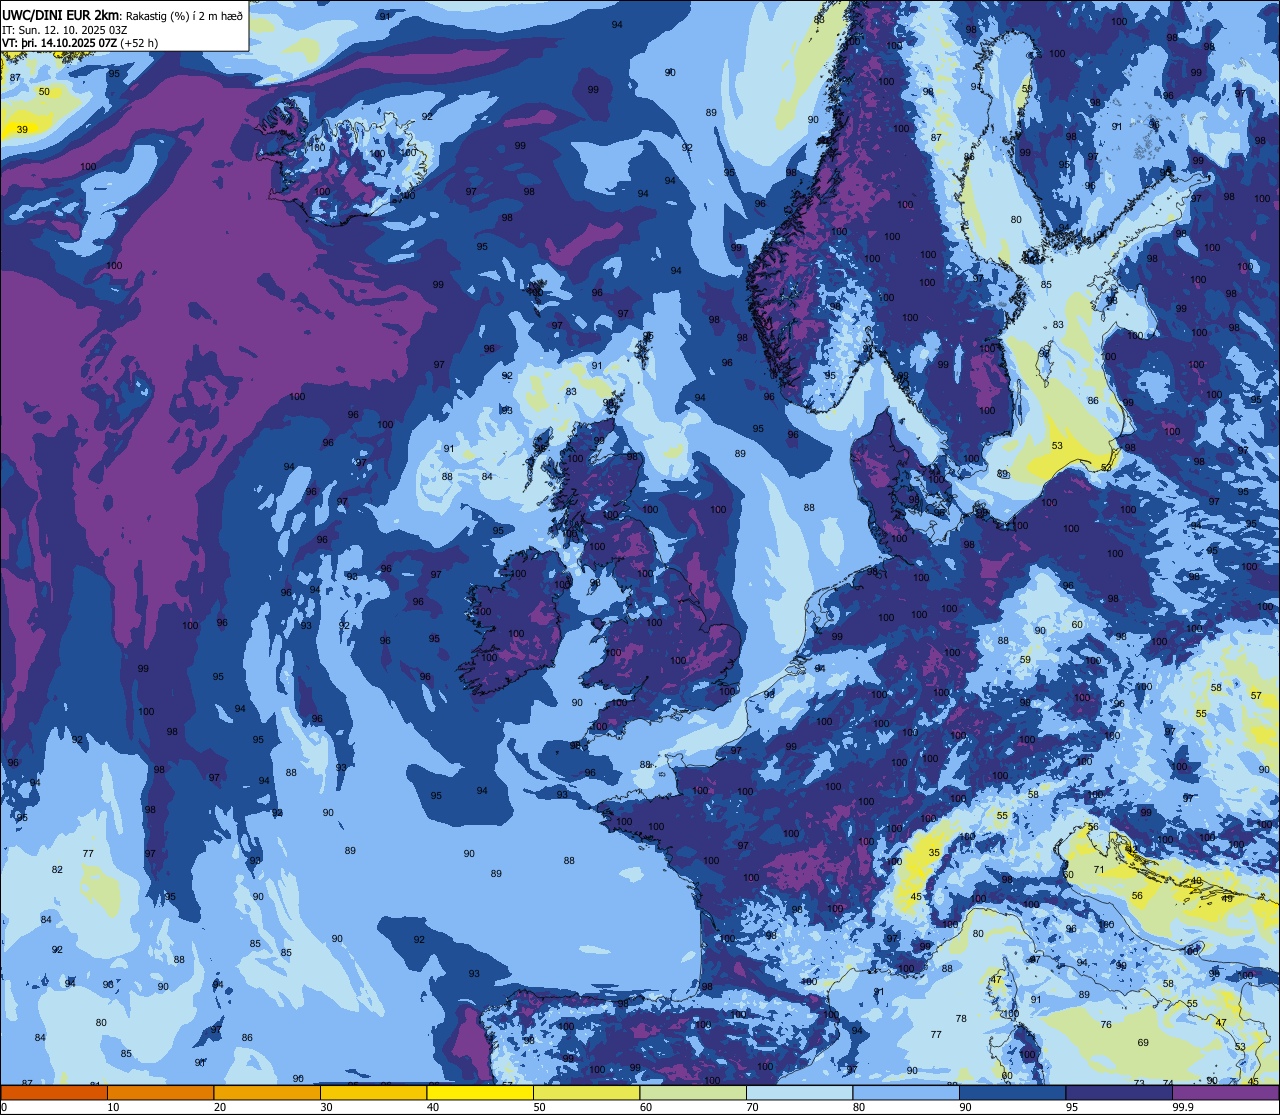Click the humidity value '57' on the map
This screenshot has height=1115, width=1280.
pyautogui.click(x=1256, y=695)
